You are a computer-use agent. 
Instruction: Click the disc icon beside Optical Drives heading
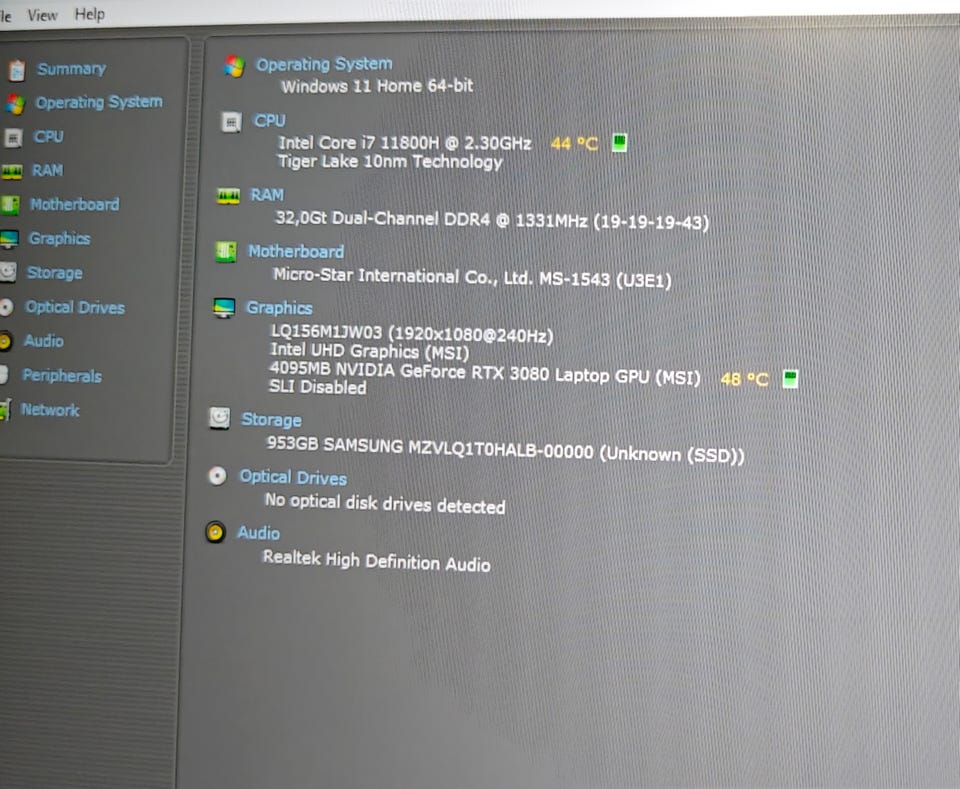point(217,476)
